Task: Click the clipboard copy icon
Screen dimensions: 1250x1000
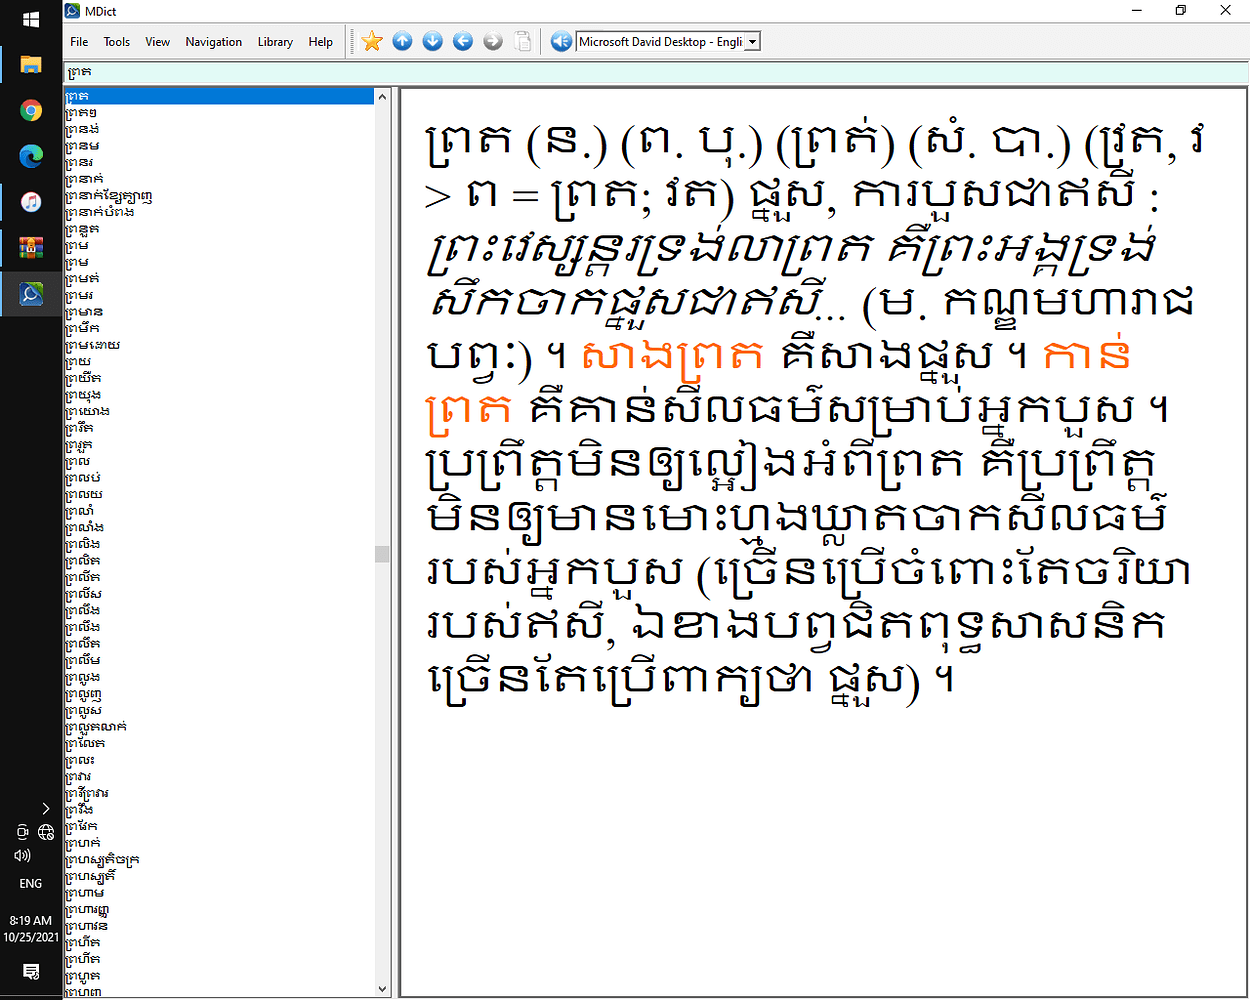Action: (x=522, y=41)
